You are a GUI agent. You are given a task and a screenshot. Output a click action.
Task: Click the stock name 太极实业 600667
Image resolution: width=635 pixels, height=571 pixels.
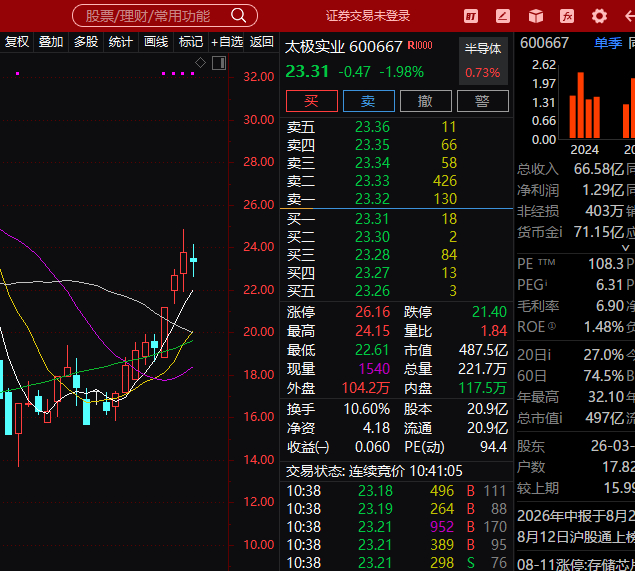343,47
